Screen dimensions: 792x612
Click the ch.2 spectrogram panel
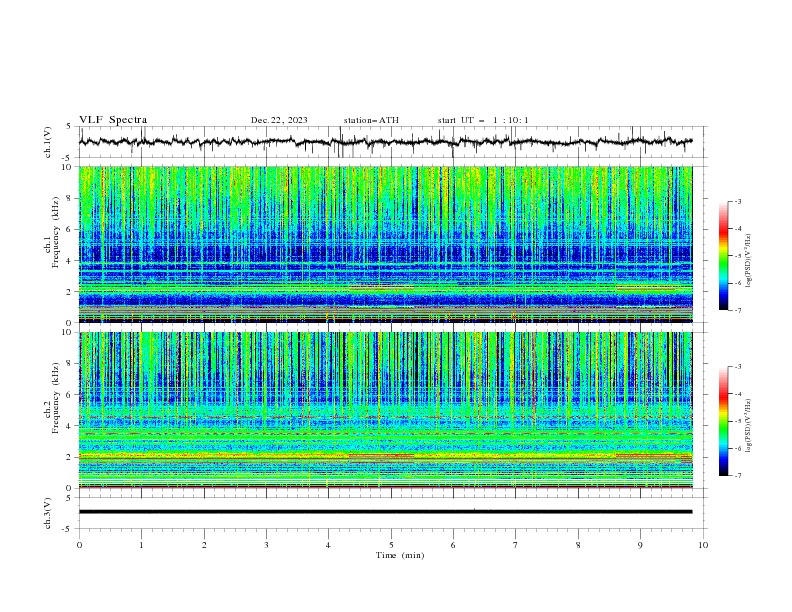click(x=385, y=410)
